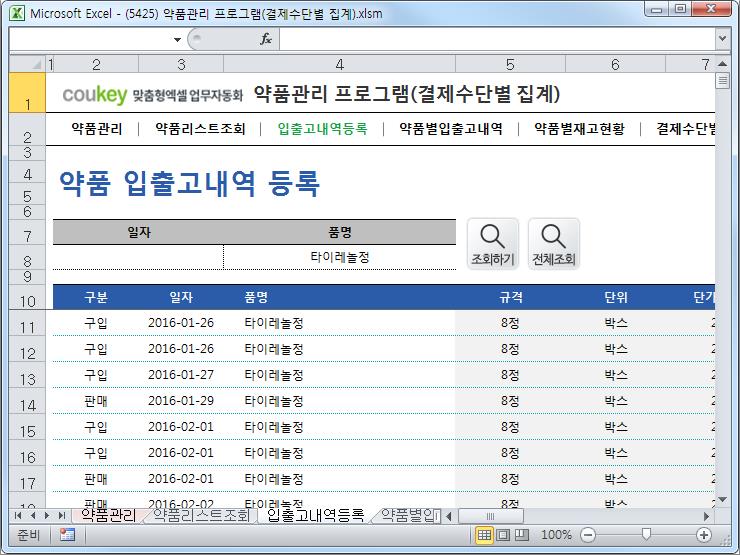Go to last sheet tab arrow
This screenshot has width=740, height=555.
(x=61, y=515)
